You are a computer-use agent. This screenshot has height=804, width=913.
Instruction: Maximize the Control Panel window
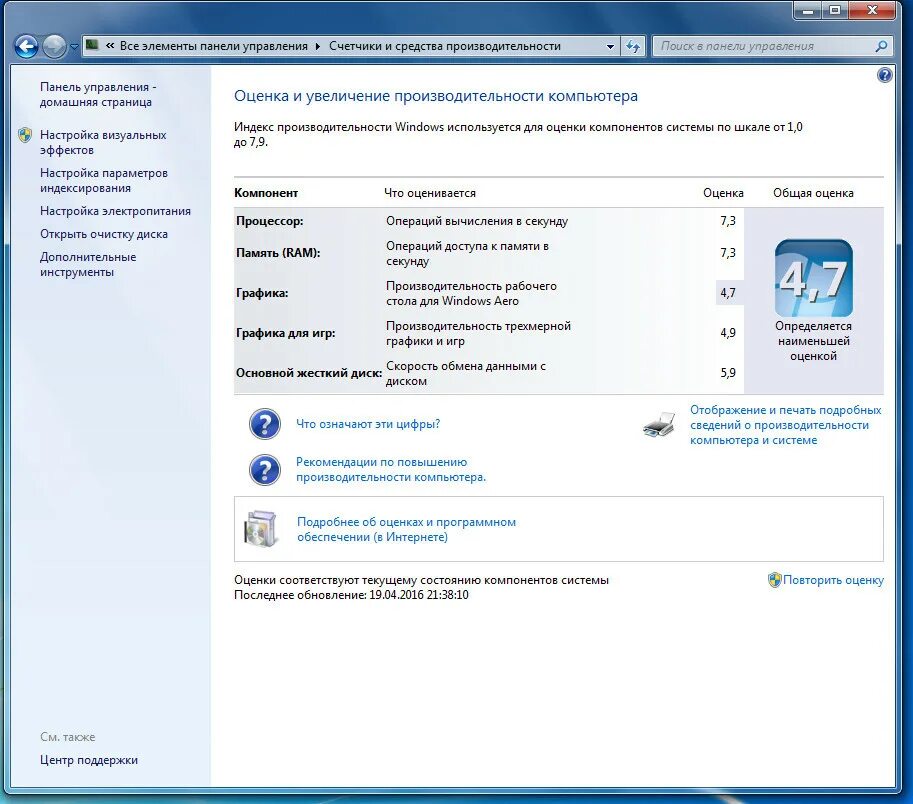point(835,10)
